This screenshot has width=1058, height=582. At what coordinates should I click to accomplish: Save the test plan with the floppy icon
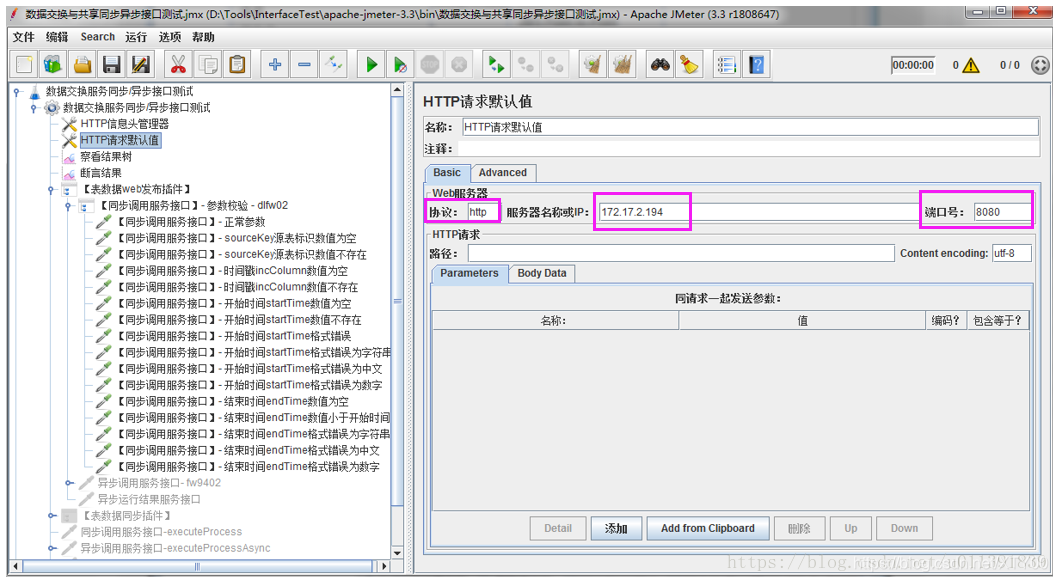[x=111, y=65]
